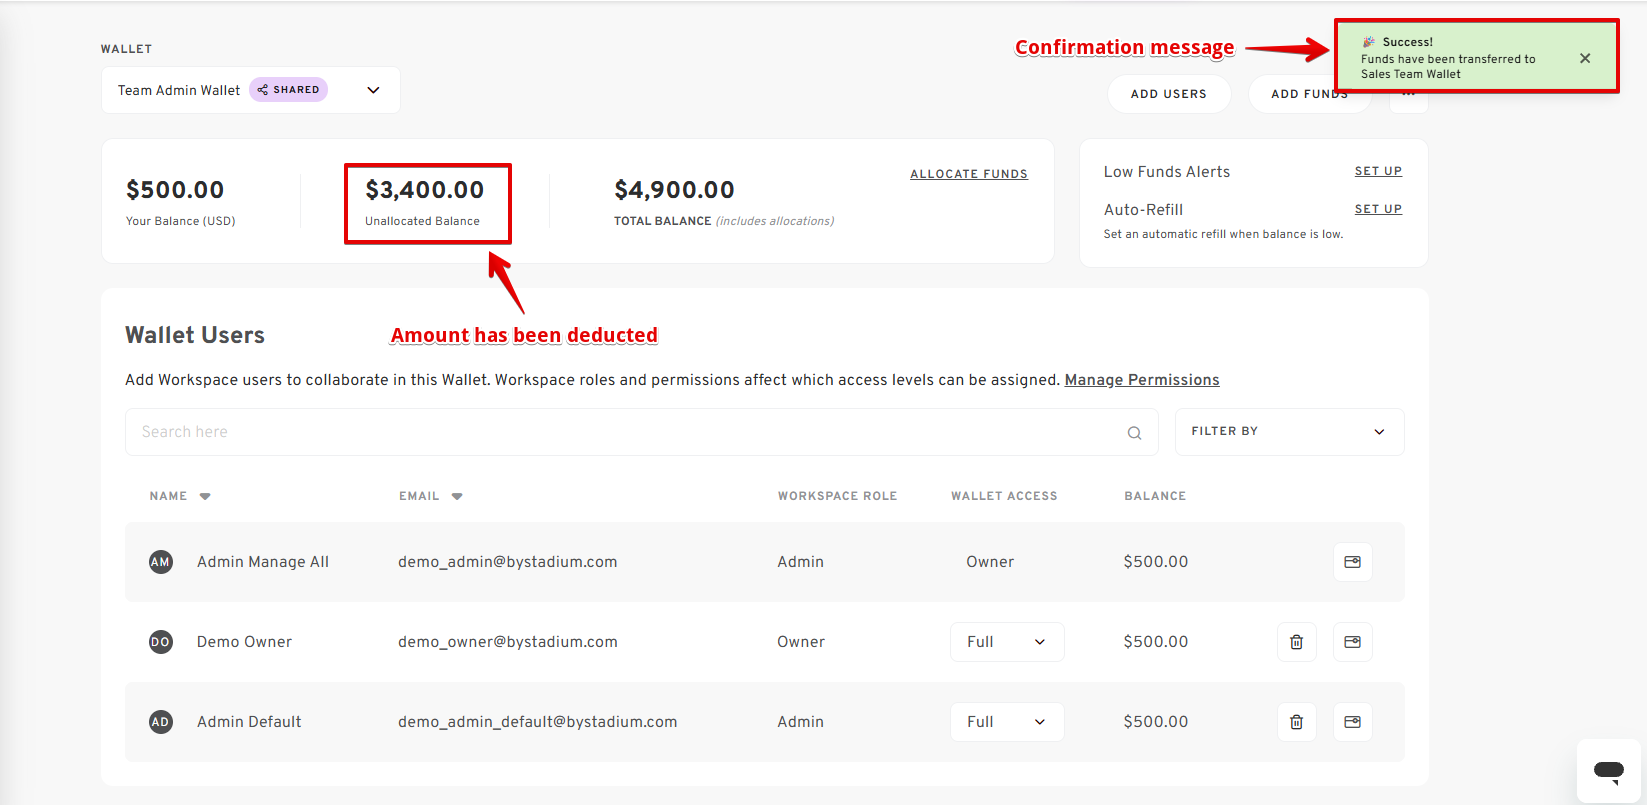Click wallet icon in Admin Default row
The height and width of the screenshot is (805, 1647).
tap(1352, 722)
